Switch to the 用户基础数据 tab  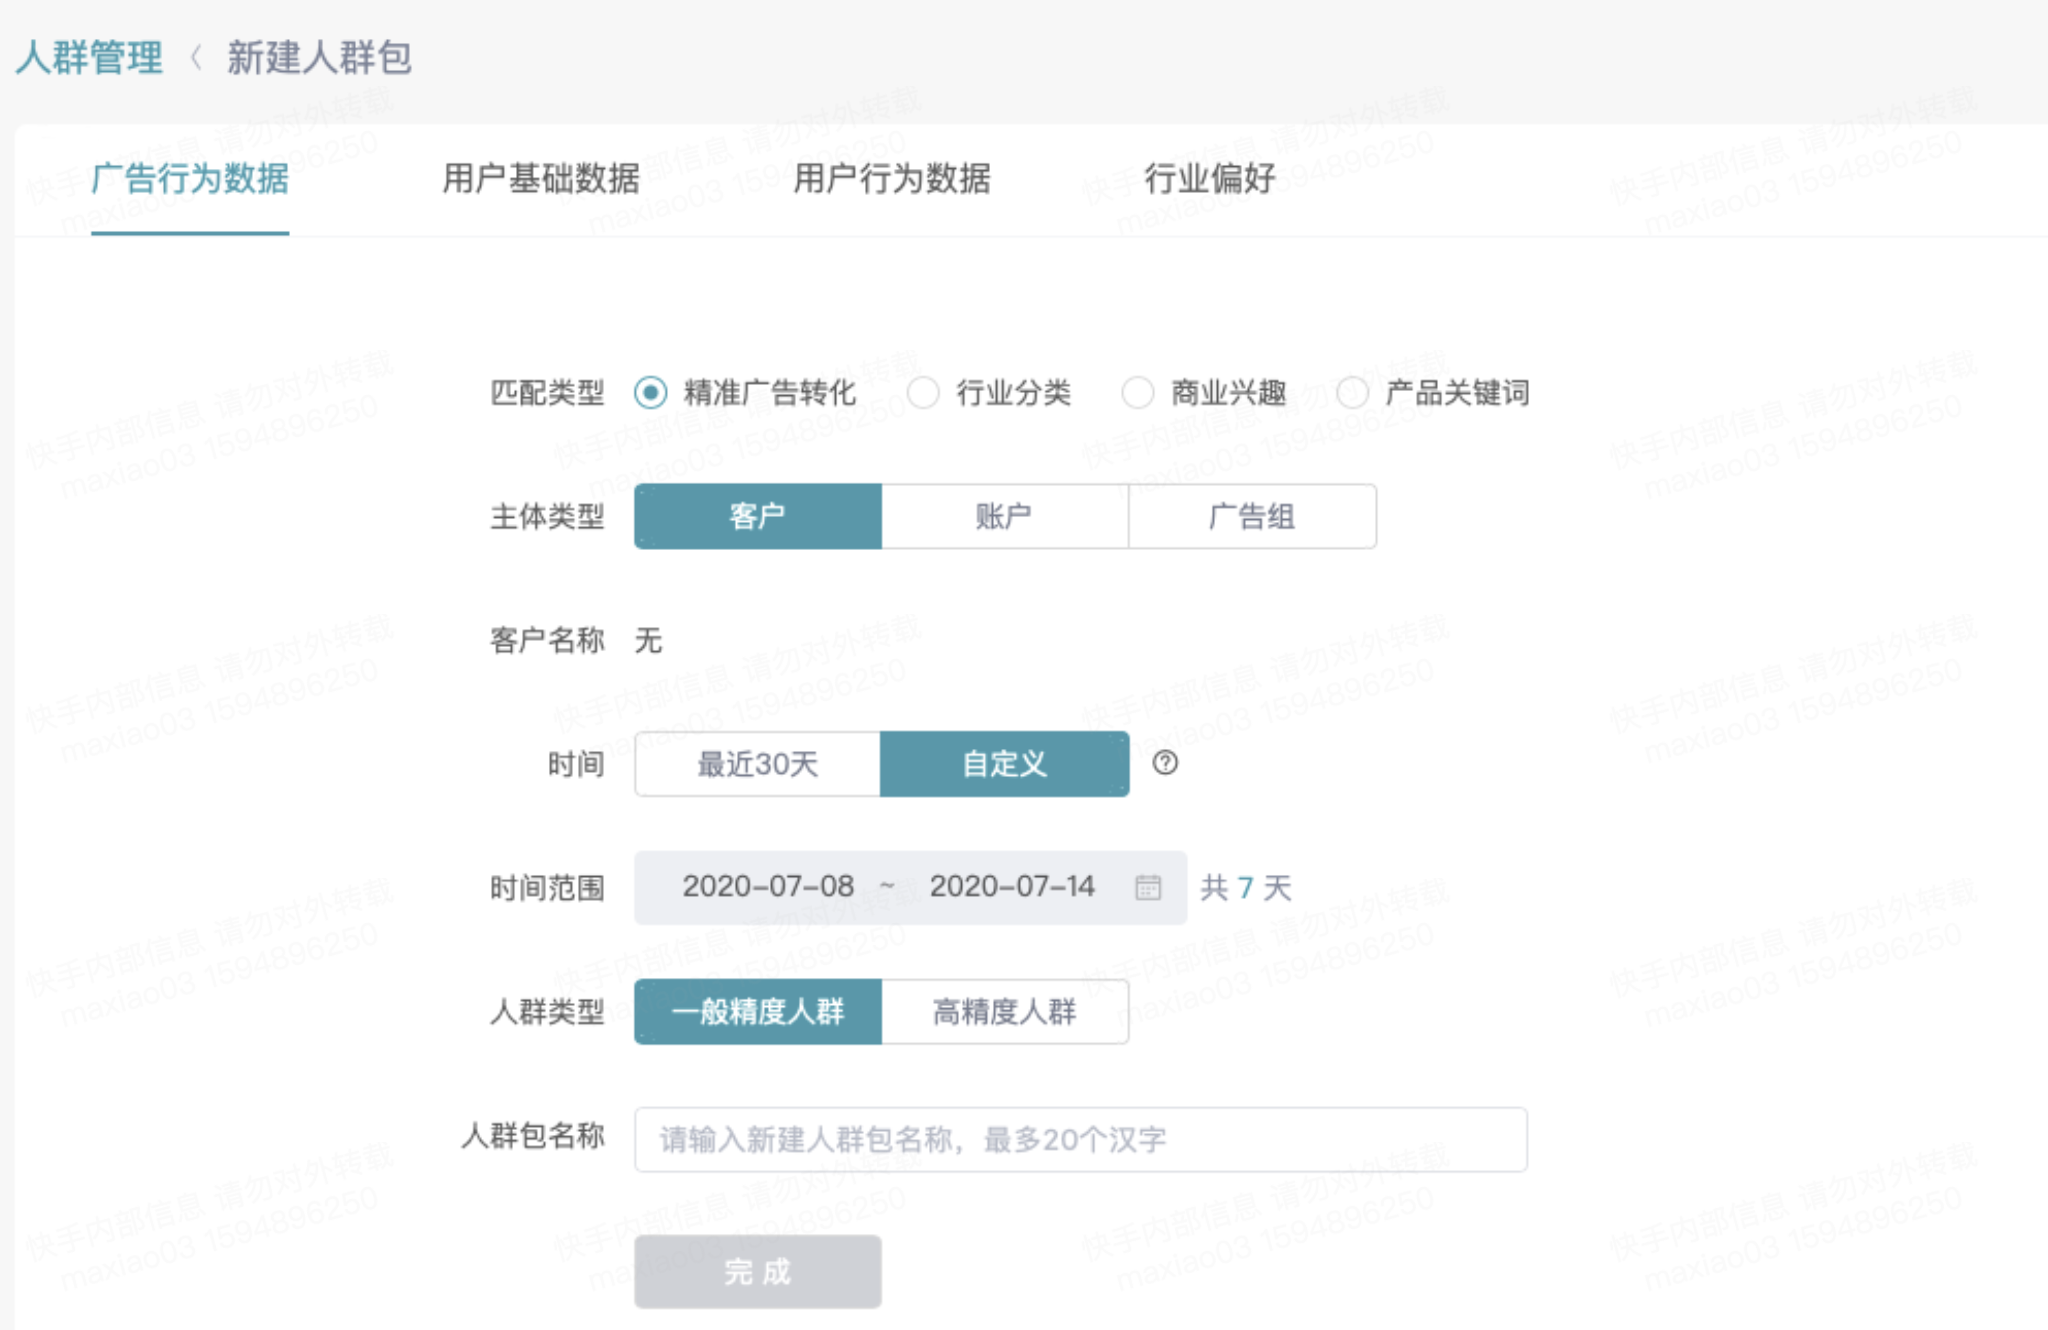(x=541, y=179)
